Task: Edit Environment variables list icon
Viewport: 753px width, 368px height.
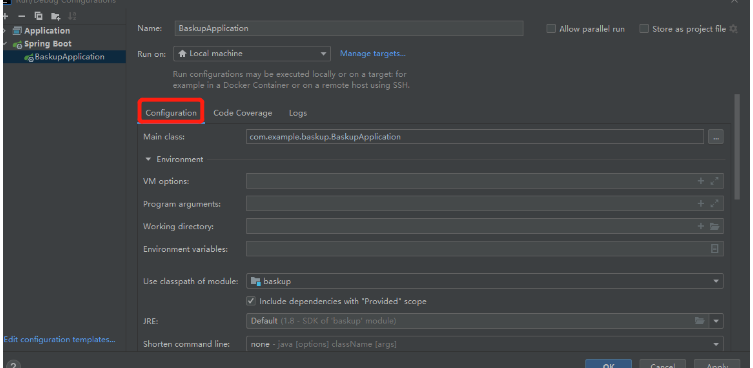Action: (715, 249)
